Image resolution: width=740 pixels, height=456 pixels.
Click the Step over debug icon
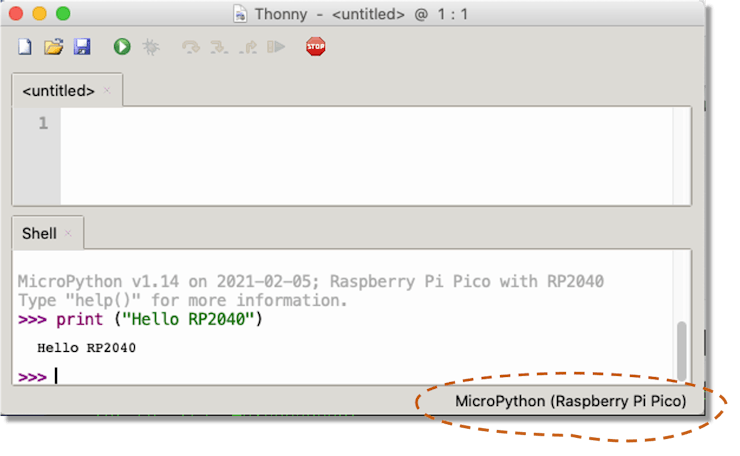coord(191,47)
